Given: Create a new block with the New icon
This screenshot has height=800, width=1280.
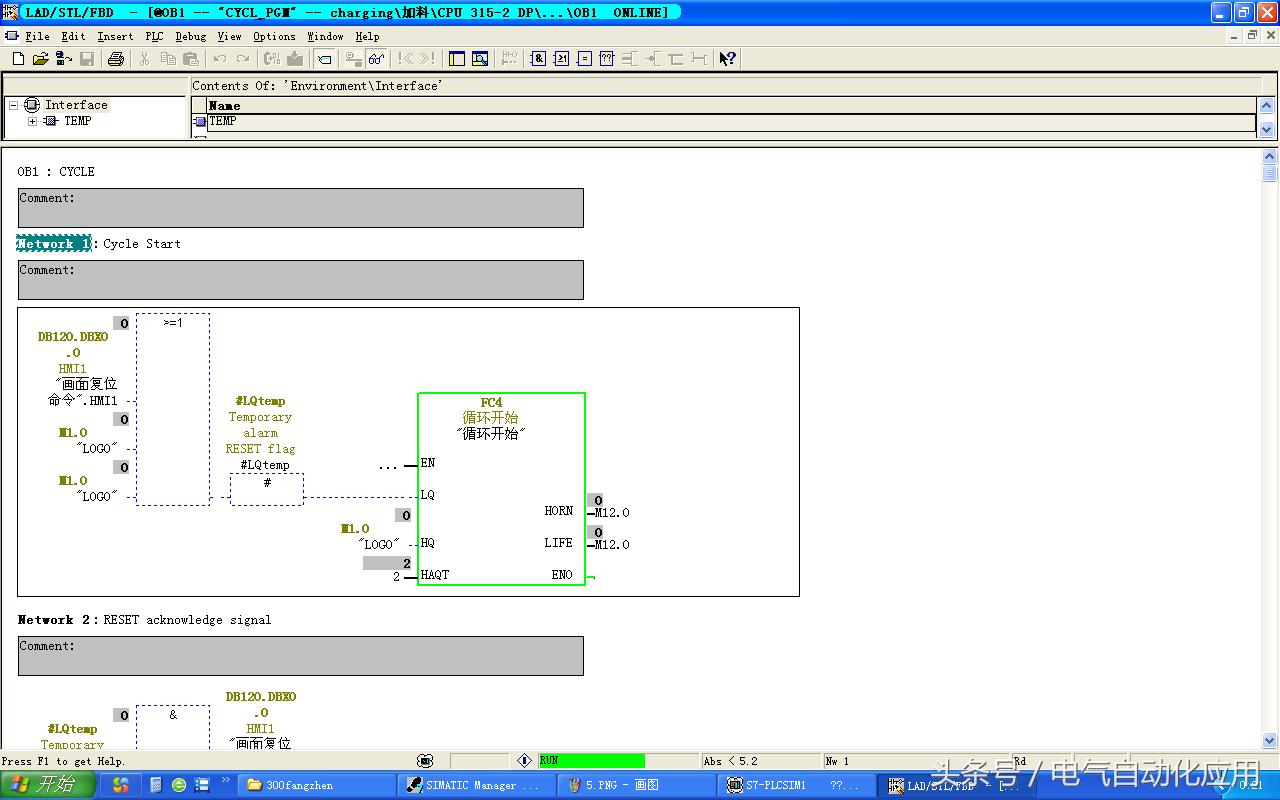Looking at the screenshot, I should (x=17, y=58).
